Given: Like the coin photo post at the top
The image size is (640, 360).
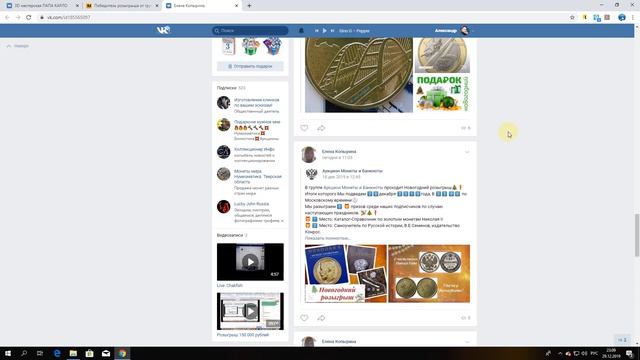Looking at the screenshot, I should click(304, 128).
